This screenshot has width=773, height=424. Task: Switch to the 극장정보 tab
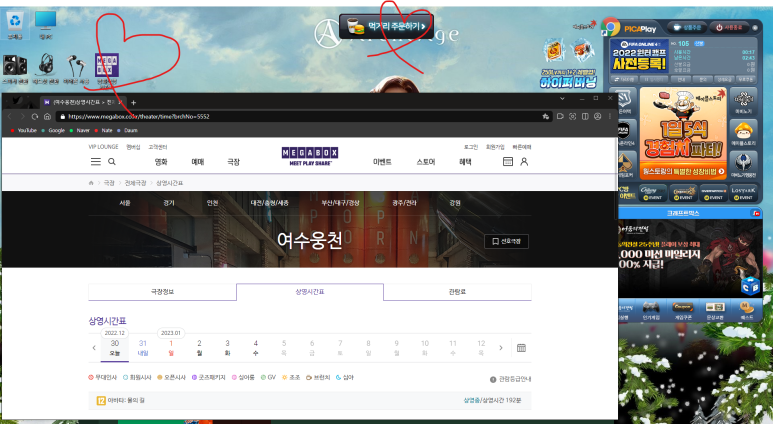[162, 292]
